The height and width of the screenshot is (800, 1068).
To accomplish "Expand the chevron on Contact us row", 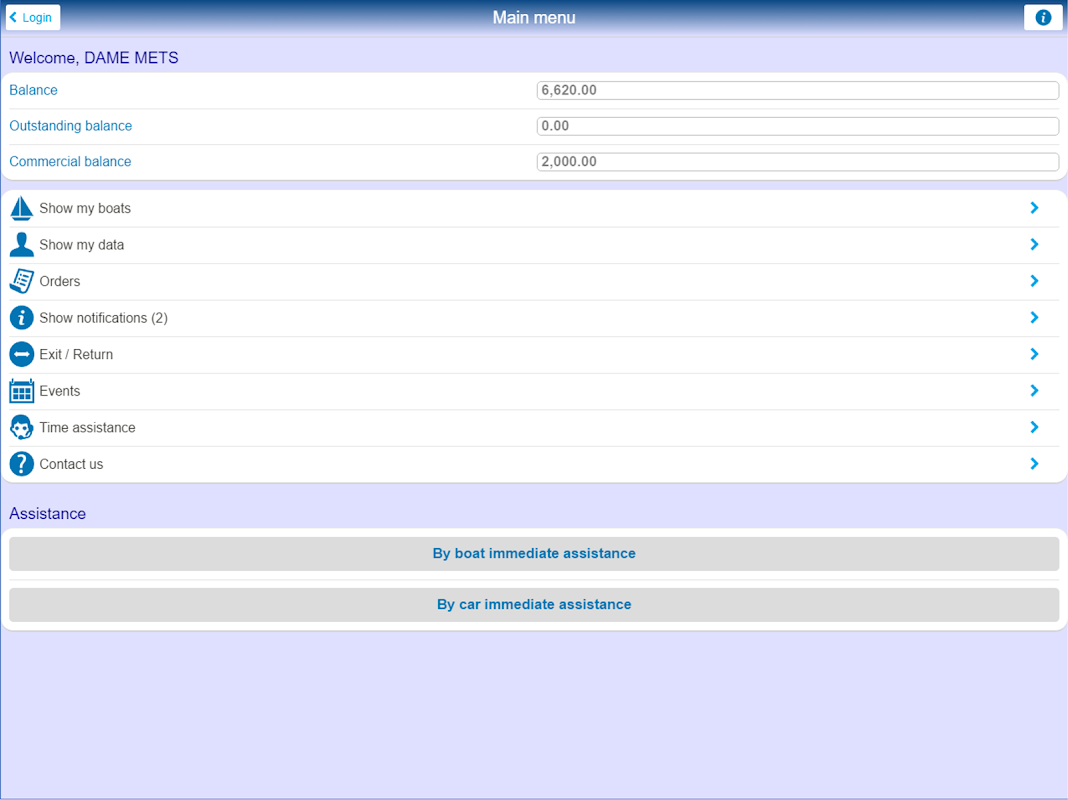I will [1034, 464].
